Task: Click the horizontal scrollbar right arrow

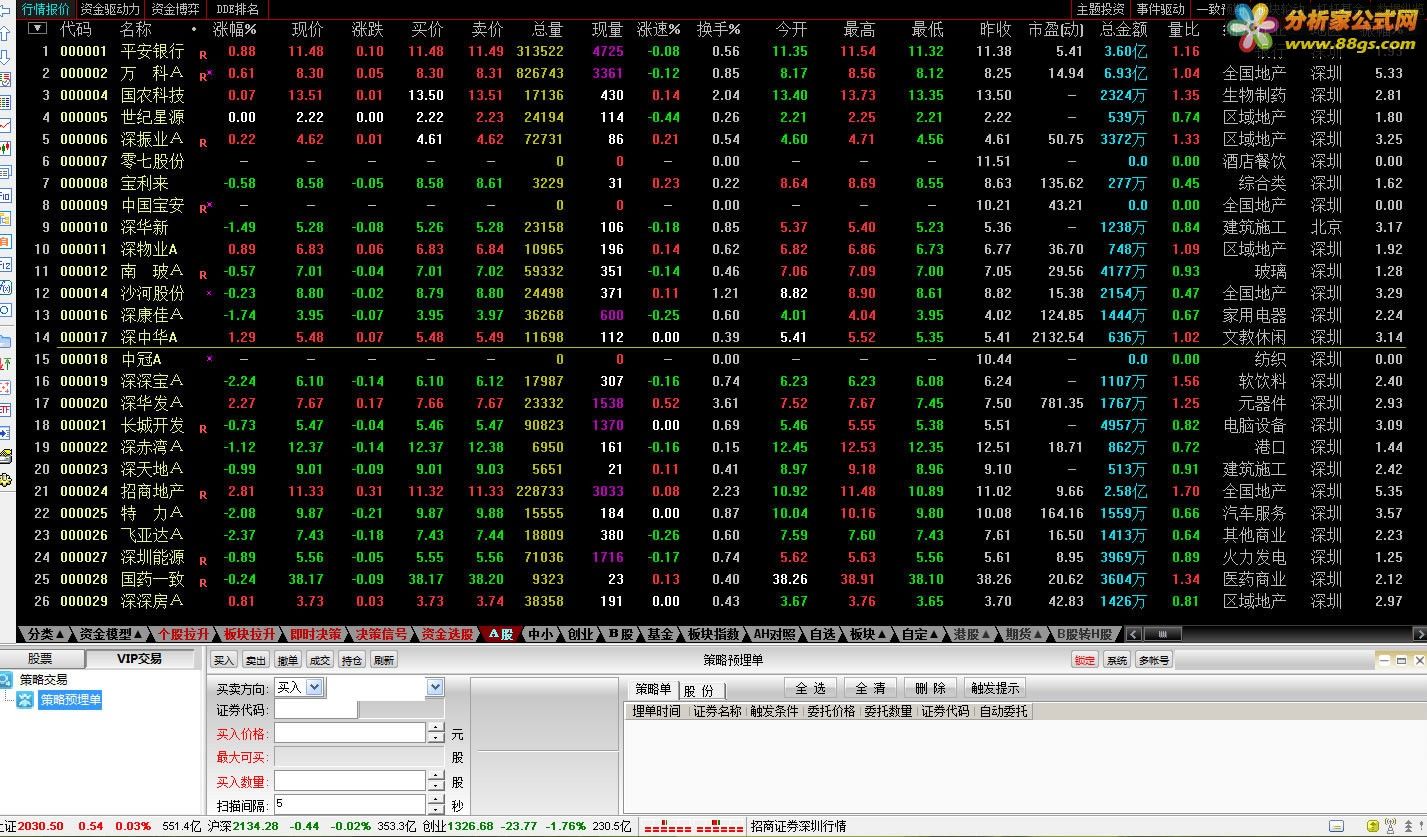Action: coord(1419,634)
